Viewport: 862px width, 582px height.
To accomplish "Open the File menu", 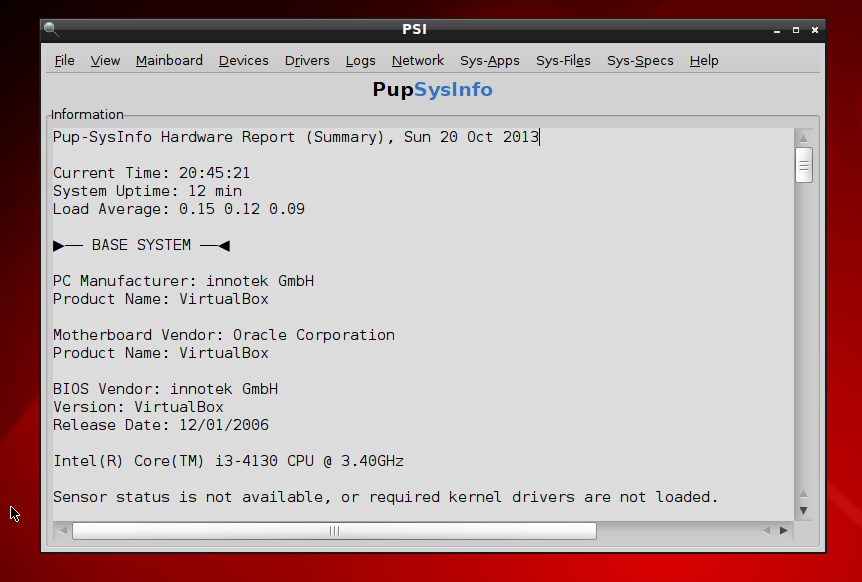I will coord(64,60).
